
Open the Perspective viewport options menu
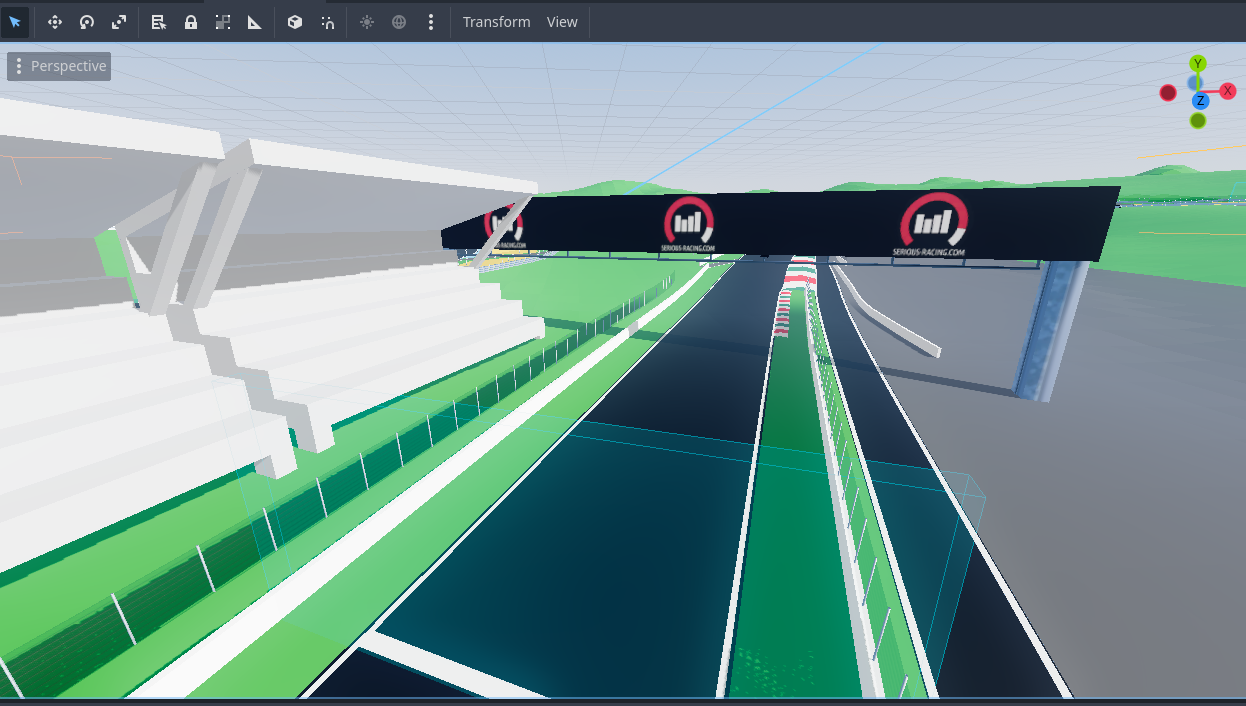pyautogui.click(x=59, y=66)
